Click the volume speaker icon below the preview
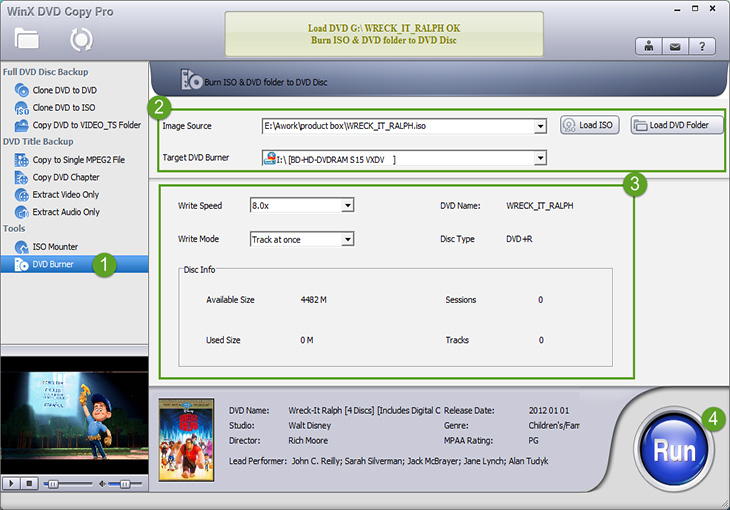 point(102,484)
